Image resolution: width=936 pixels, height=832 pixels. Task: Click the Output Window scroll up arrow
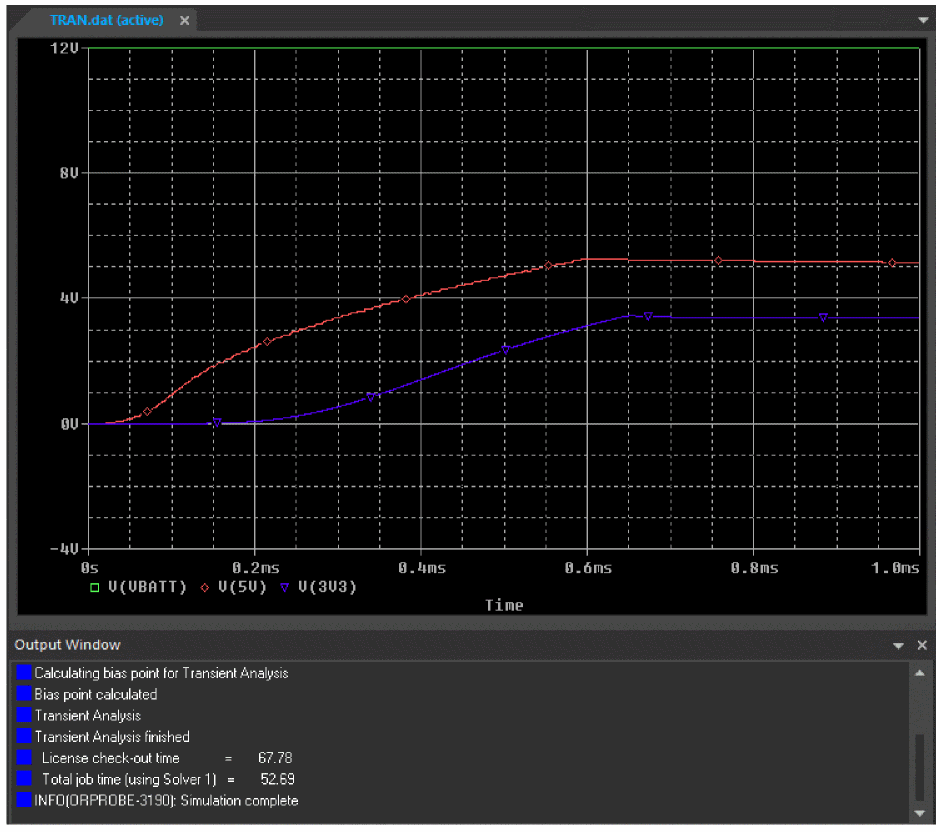pyautogui.click(x=919, y=673)
